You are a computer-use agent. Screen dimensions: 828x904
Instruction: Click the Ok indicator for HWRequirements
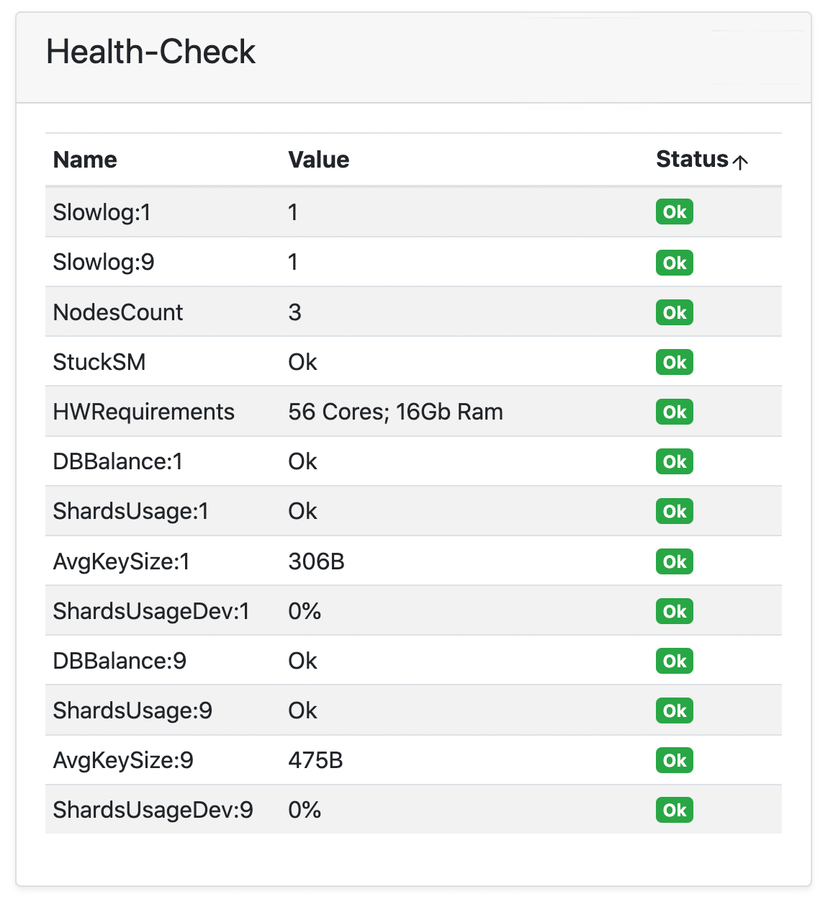coord(674,412)
